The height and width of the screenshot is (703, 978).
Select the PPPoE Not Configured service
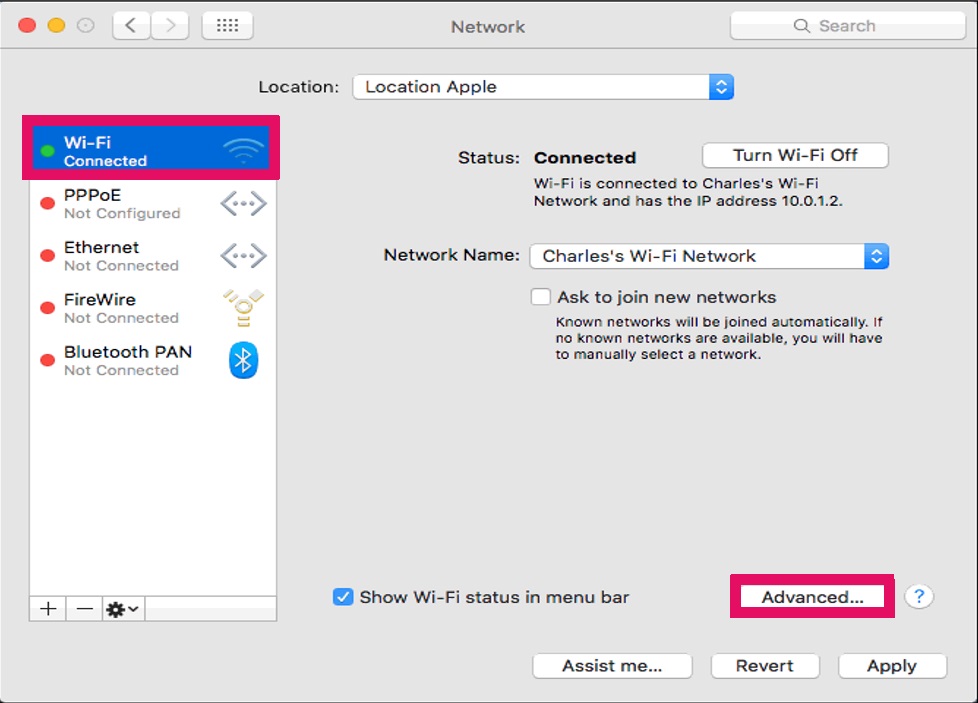pos(153,203)
